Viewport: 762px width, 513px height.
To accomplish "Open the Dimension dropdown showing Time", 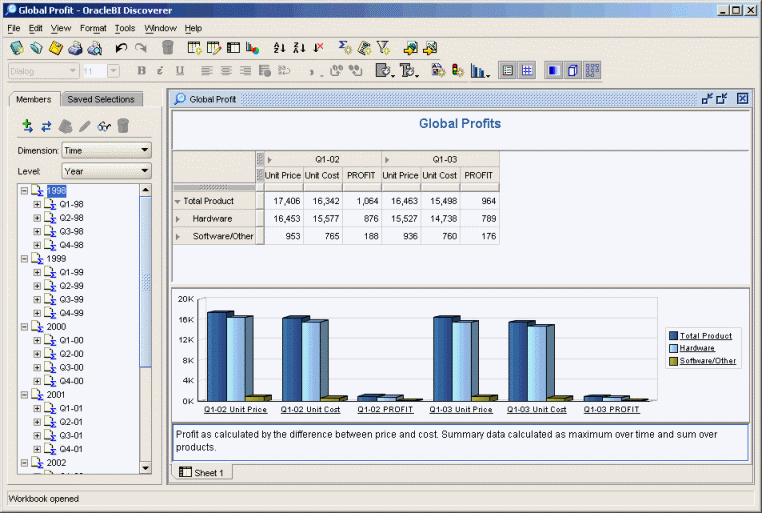I will point(106,151).
